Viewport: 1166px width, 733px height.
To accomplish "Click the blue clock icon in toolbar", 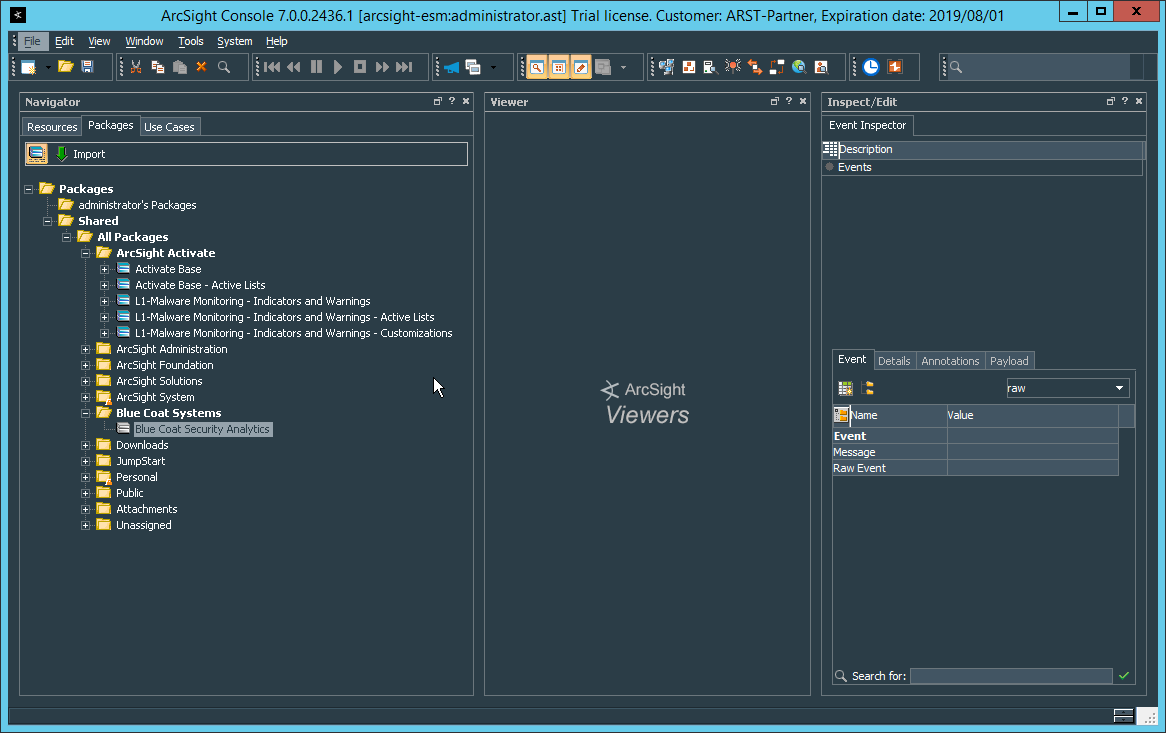I will click(x=871, y=67).
